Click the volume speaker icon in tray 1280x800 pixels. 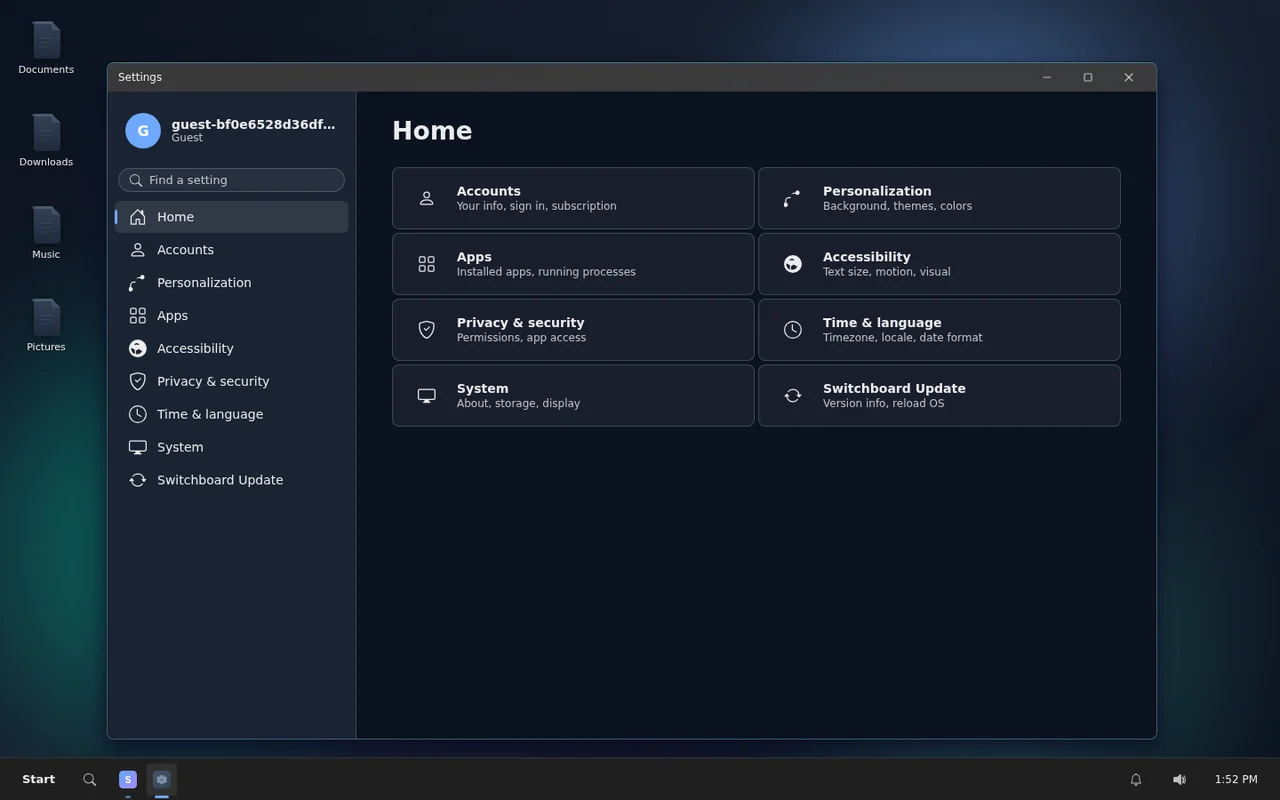click(1179, 780)
